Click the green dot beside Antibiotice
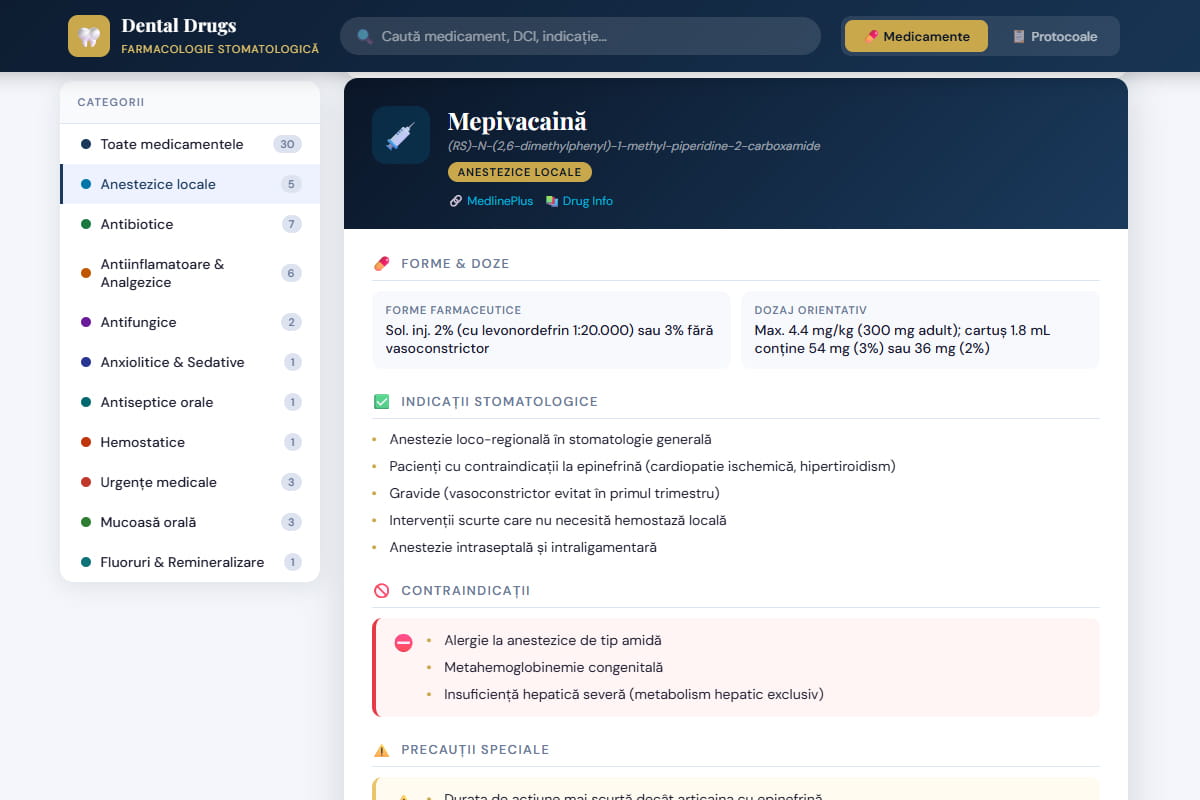Image resolution: width=1200 pixels, height=800 pixels. pos(86,224)
